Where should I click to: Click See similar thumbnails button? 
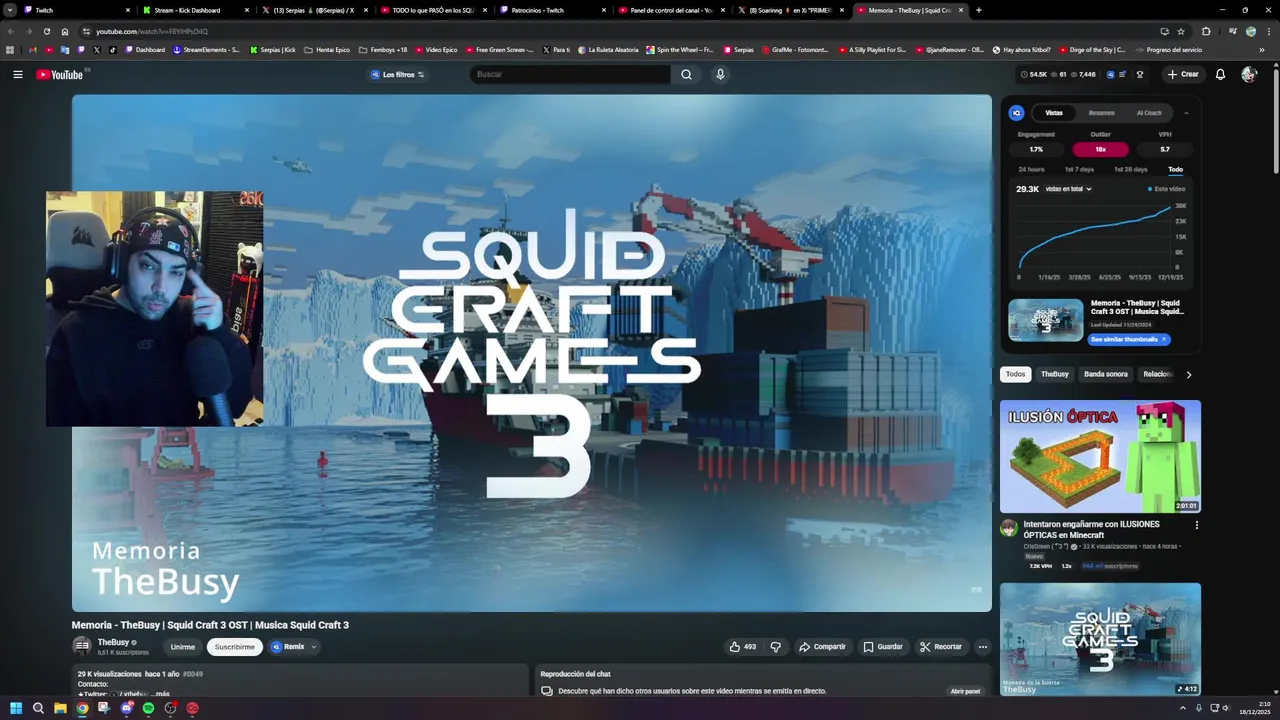click(1129, 339)
